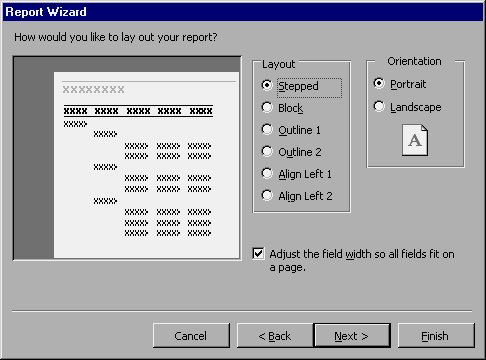Click the report layout preview image
This screenshot has width=486, height=360.
point(127,158)
